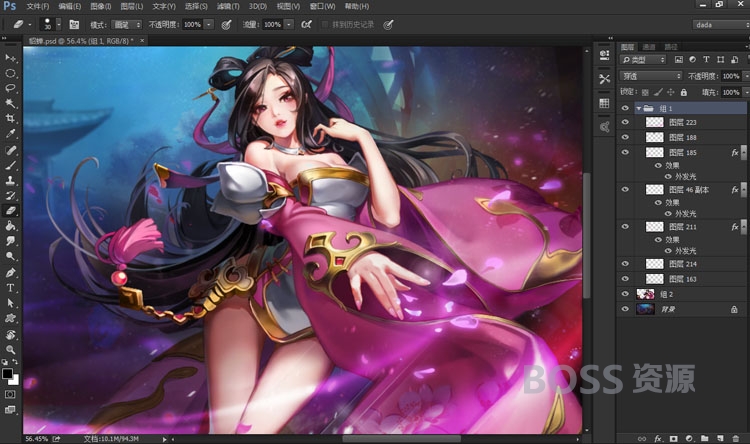Viewport: 750px width, 444px height.
Task: Collapse effects on 图层 185
Action: coord(742,153)
